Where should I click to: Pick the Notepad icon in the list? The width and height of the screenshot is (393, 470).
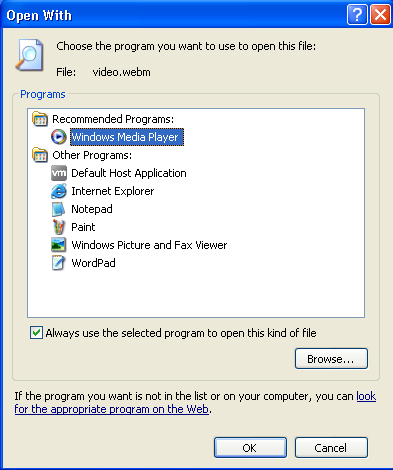click(x=59, y=209)
